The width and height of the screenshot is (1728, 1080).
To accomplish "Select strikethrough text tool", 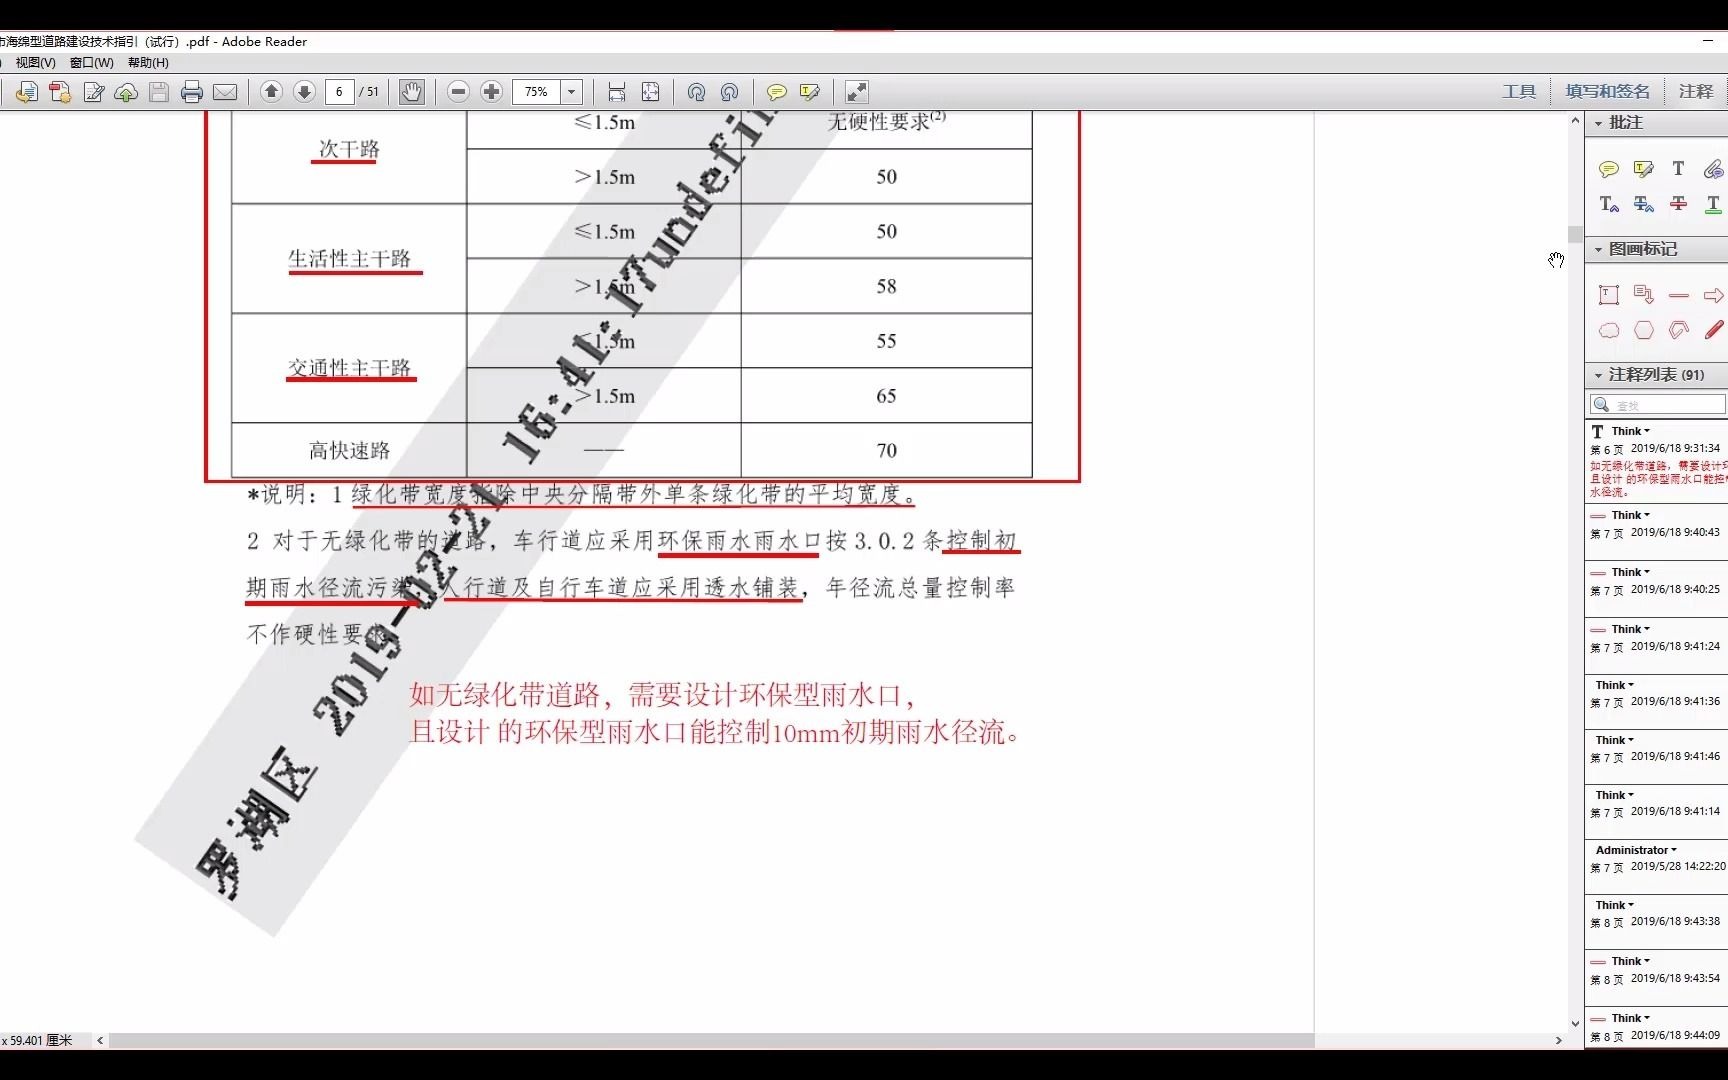I will (1678, 204).
